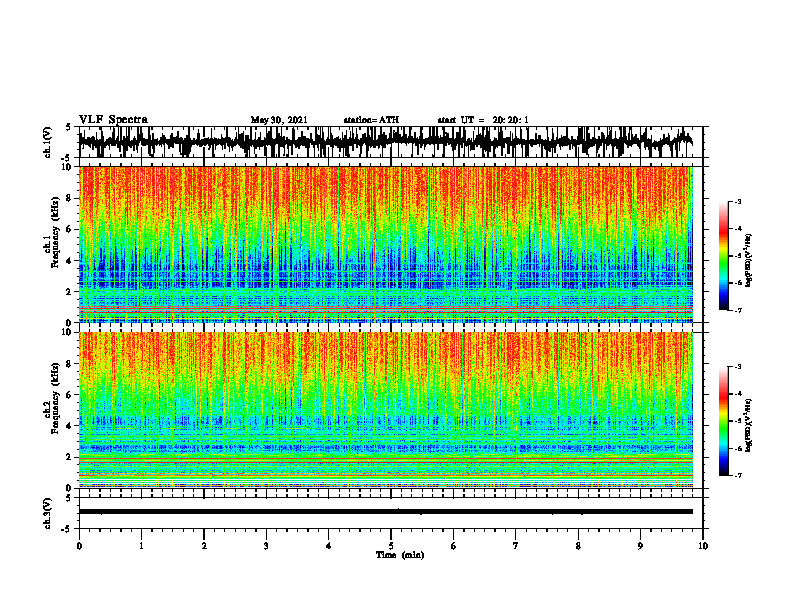Click inside the ch.2 spectrogram image

385,410
